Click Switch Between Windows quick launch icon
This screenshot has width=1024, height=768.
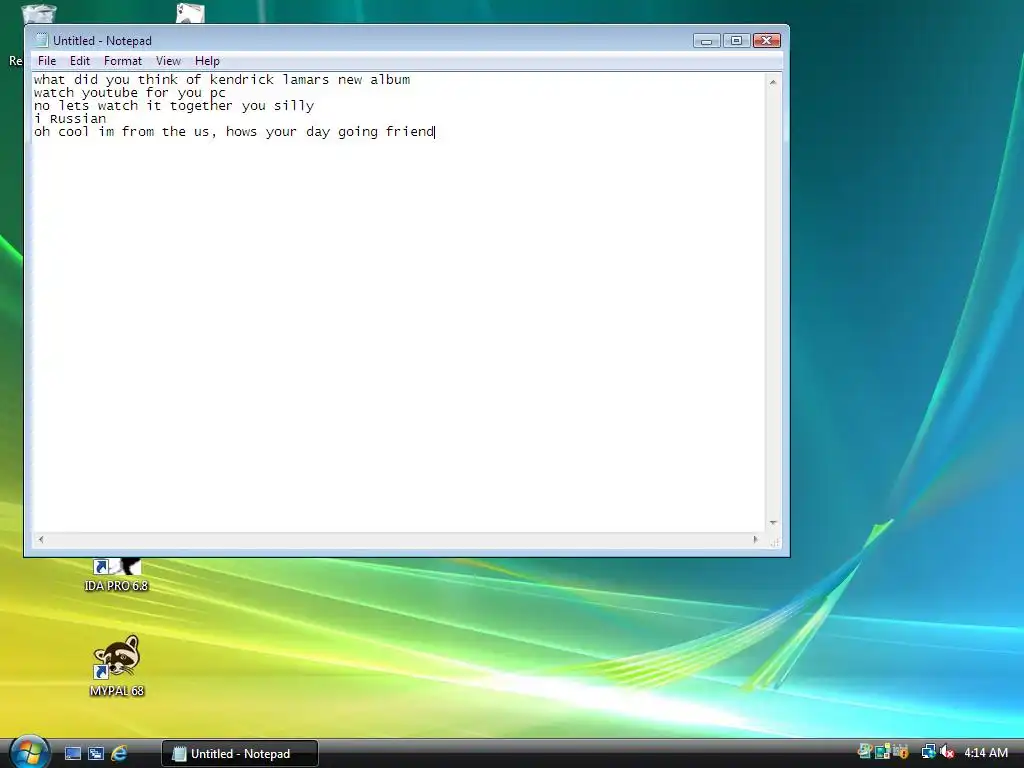96,754
